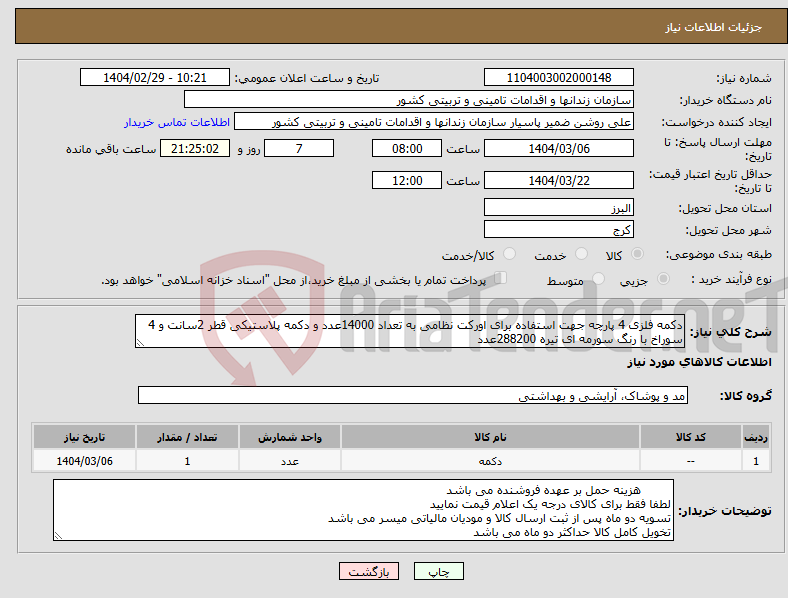The width and height of the screenshot is (788, 598).
Task: Click the نام دستگاه خریدار label
Action: [x=726, y=101]
